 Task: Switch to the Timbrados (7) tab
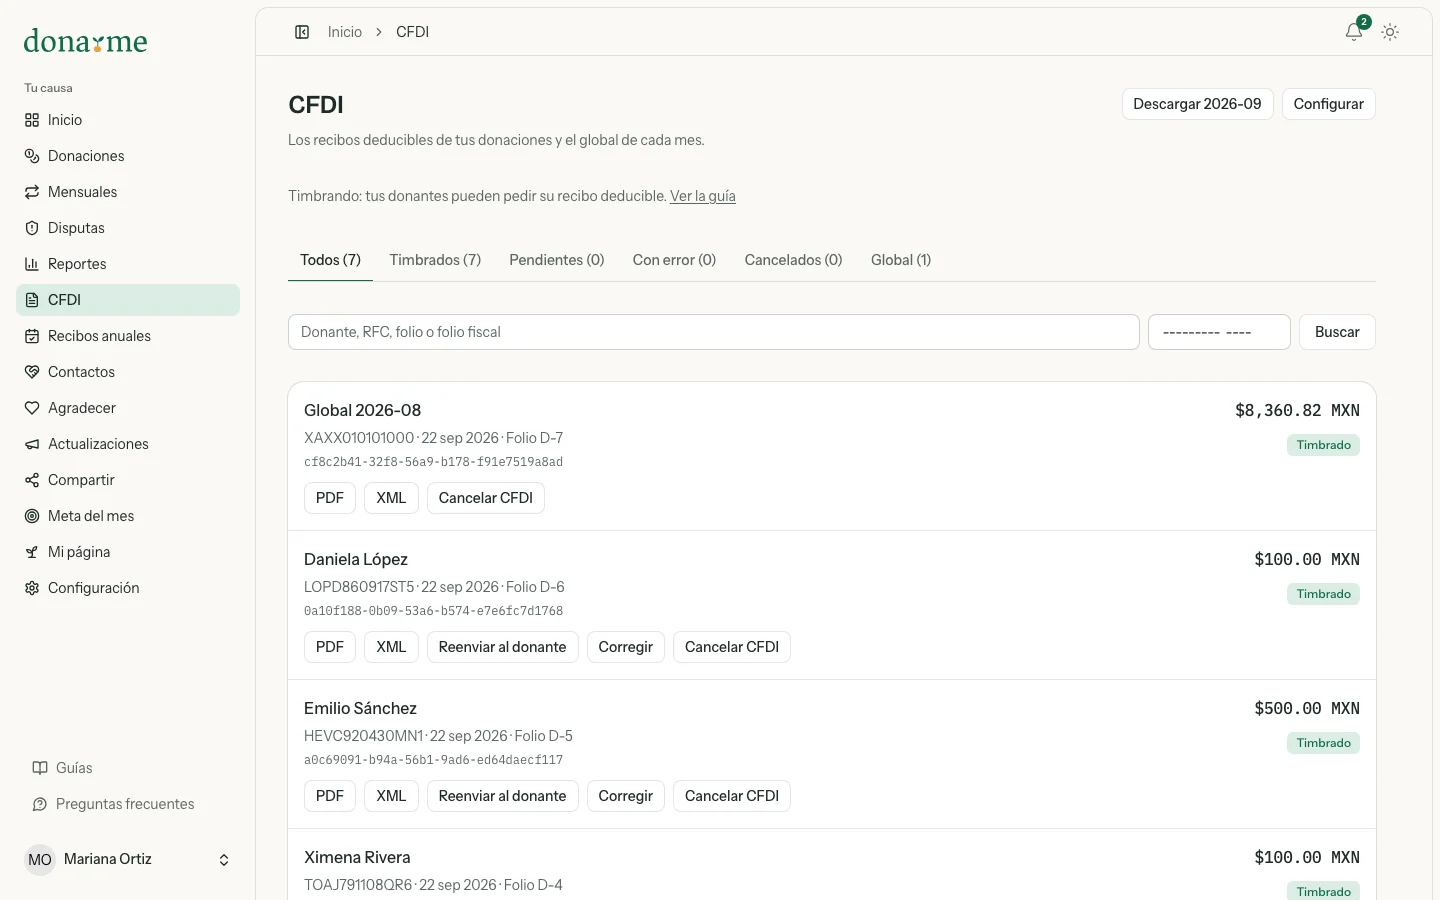(x=435, y=260)
